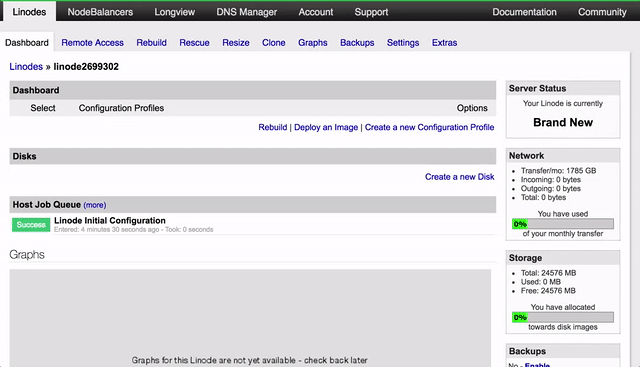Switch to the Rebuild tab
This screenshot has height=367, width=640.
coord(151,42)
